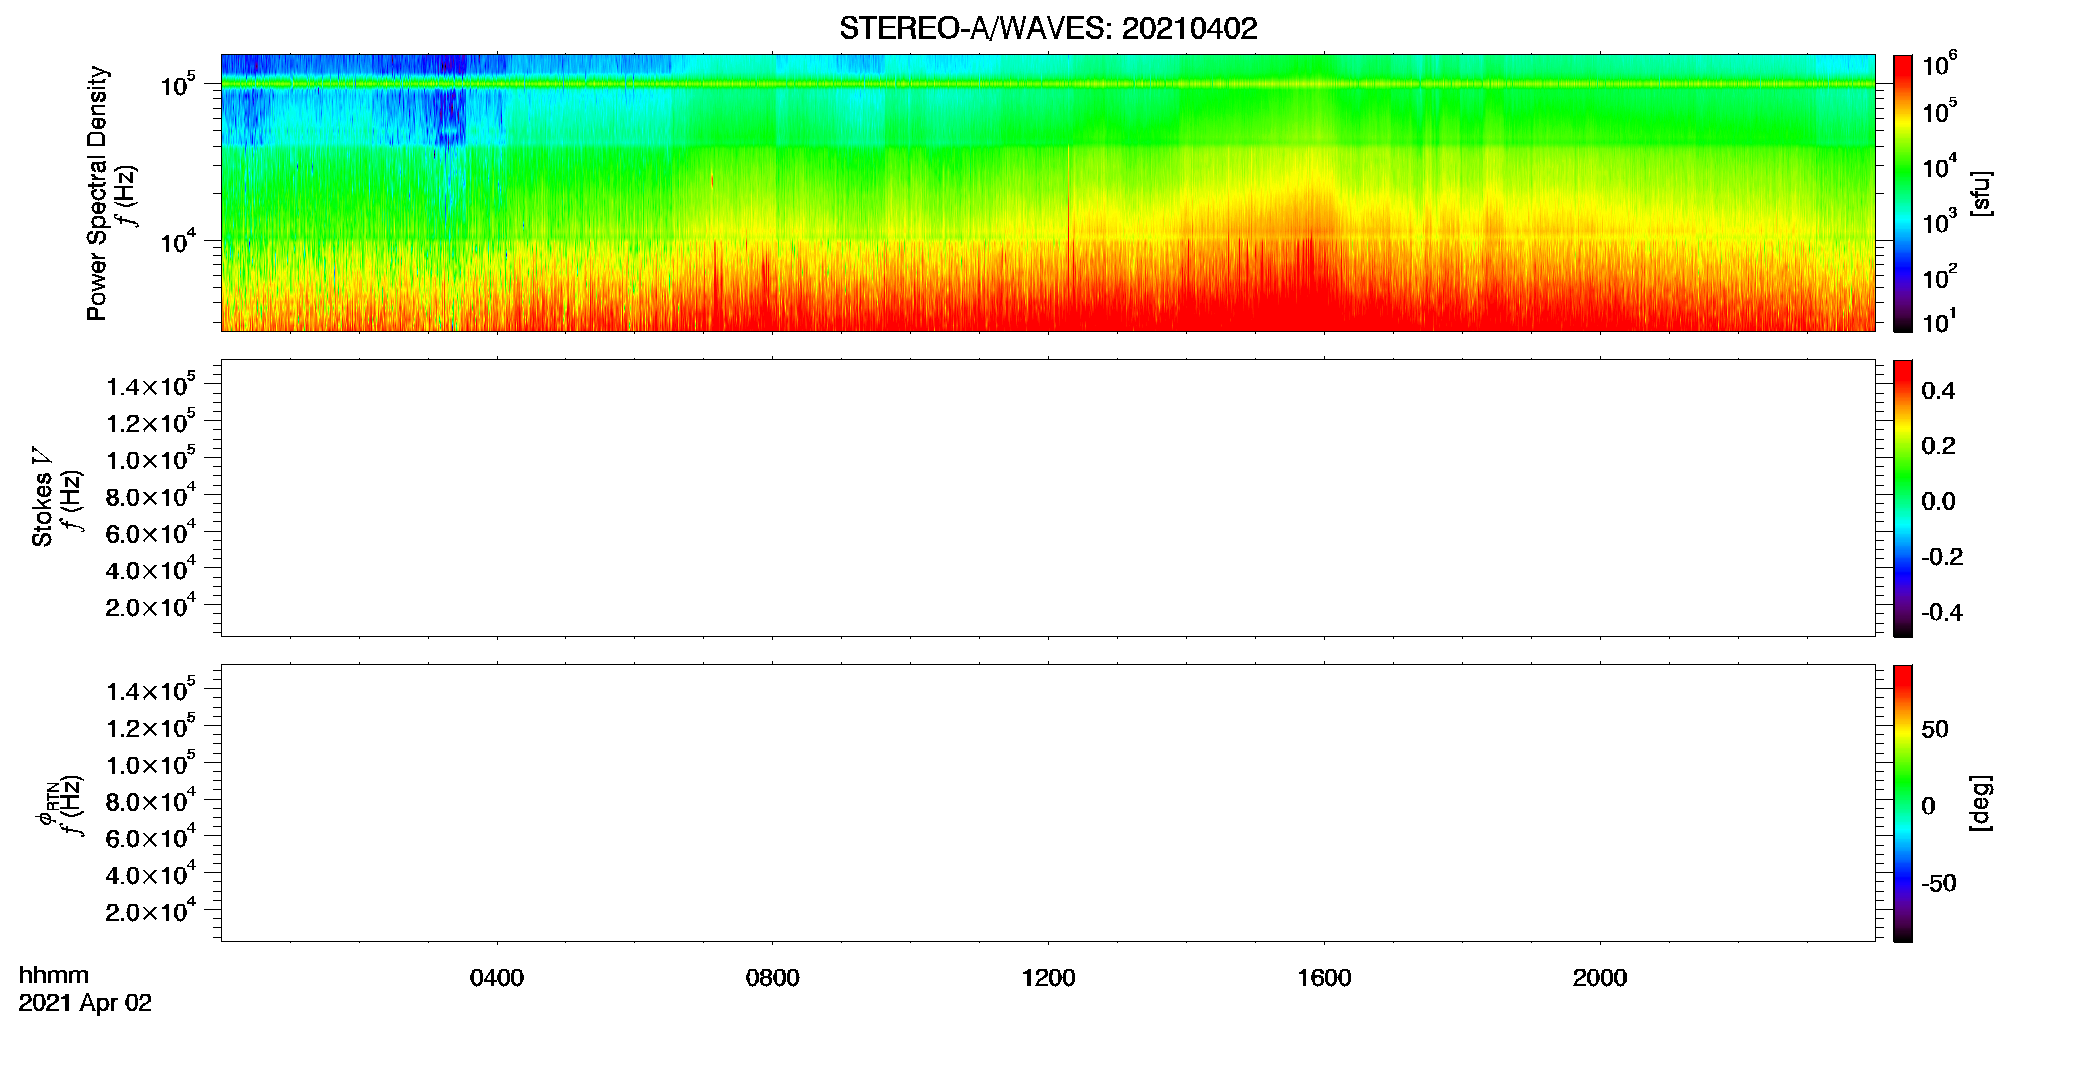Viewport: 2096px width, 1080px height.
Task: Click the phi RTN degrees color bar
Action: coord(1903,803)
